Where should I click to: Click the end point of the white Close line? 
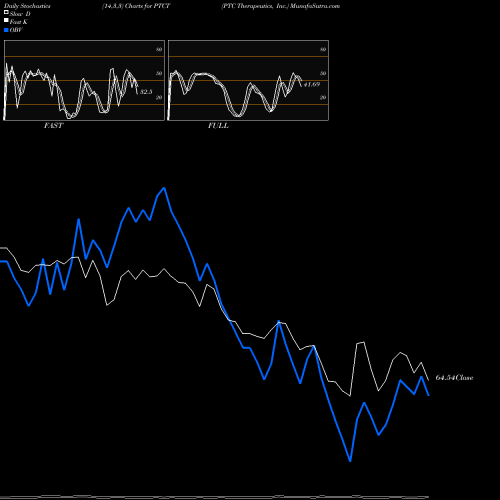(x=428, y=380)
